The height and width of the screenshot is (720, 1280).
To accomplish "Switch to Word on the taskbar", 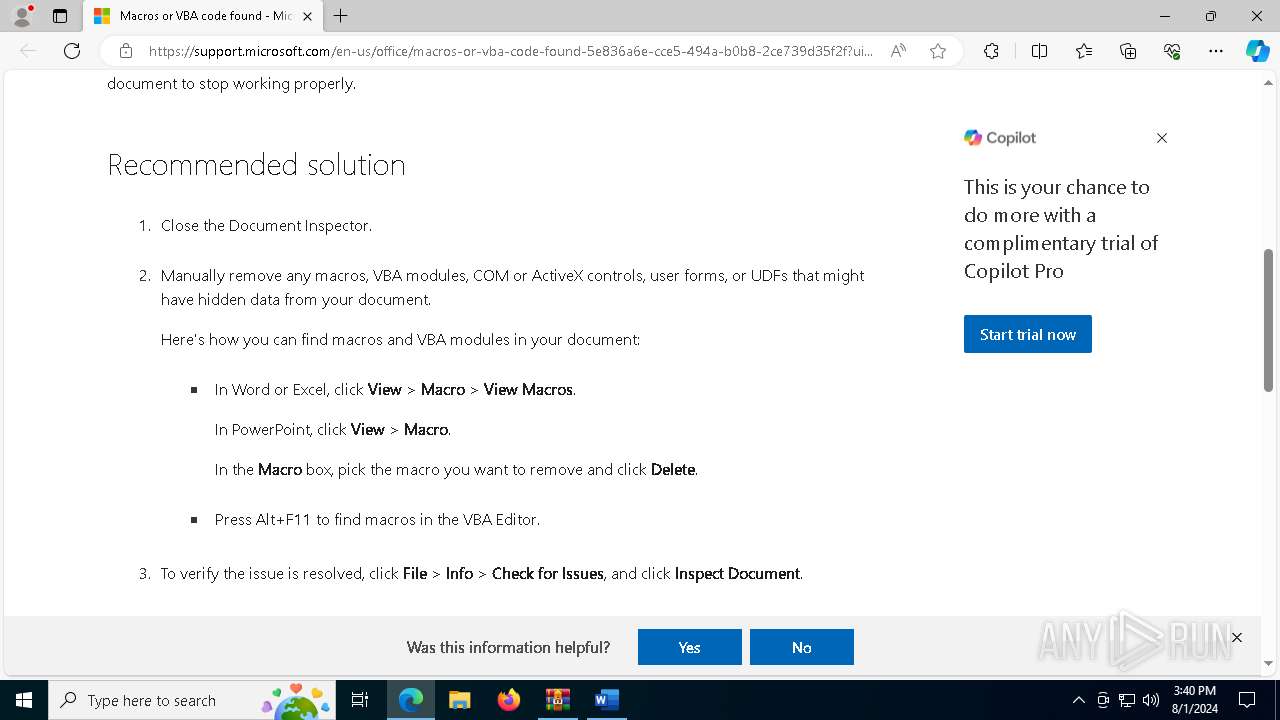I will point(606,700).
